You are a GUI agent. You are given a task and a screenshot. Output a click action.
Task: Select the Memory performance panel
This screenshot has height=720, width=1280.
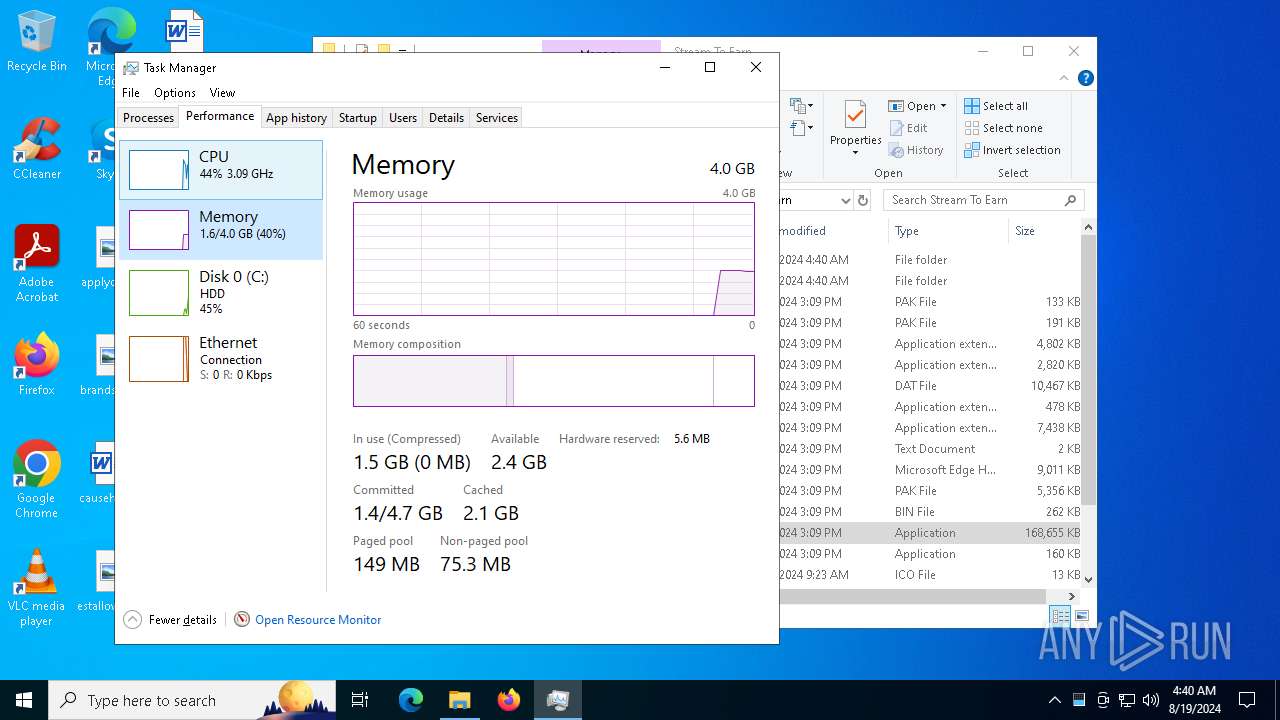click(x=221, y=230)
